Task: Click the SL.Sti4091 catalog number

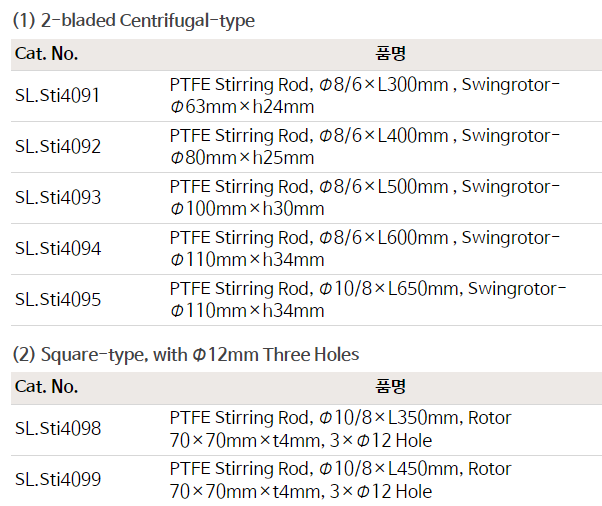Action: (x=58, y=96)
